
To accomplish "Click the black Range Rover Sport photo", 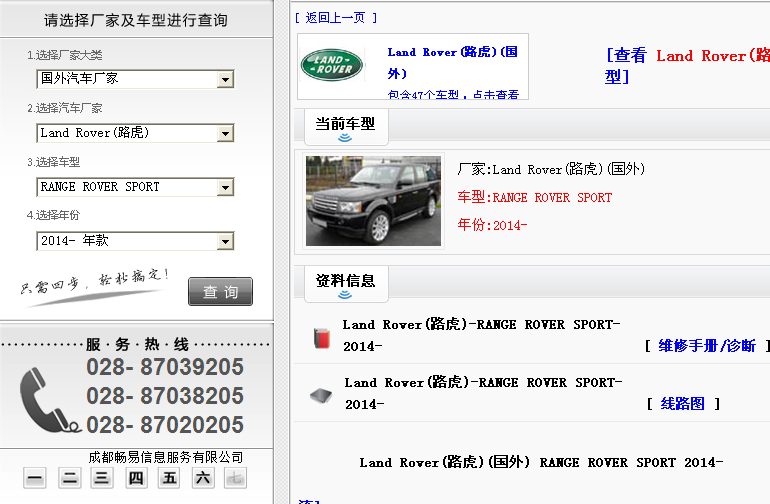I will [x=373, y=201].
